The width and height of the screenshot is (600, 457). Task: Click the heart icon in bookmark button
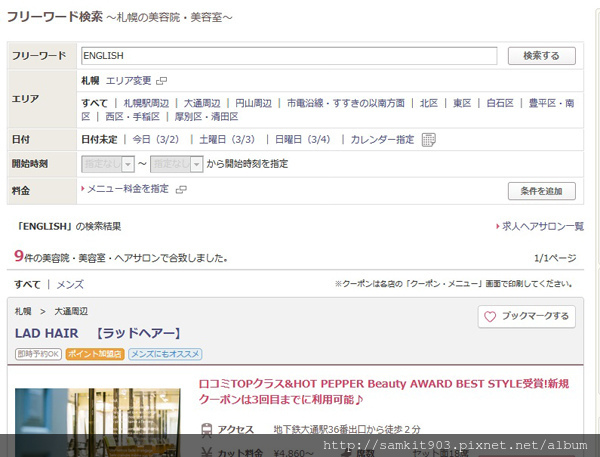[490, 317]
